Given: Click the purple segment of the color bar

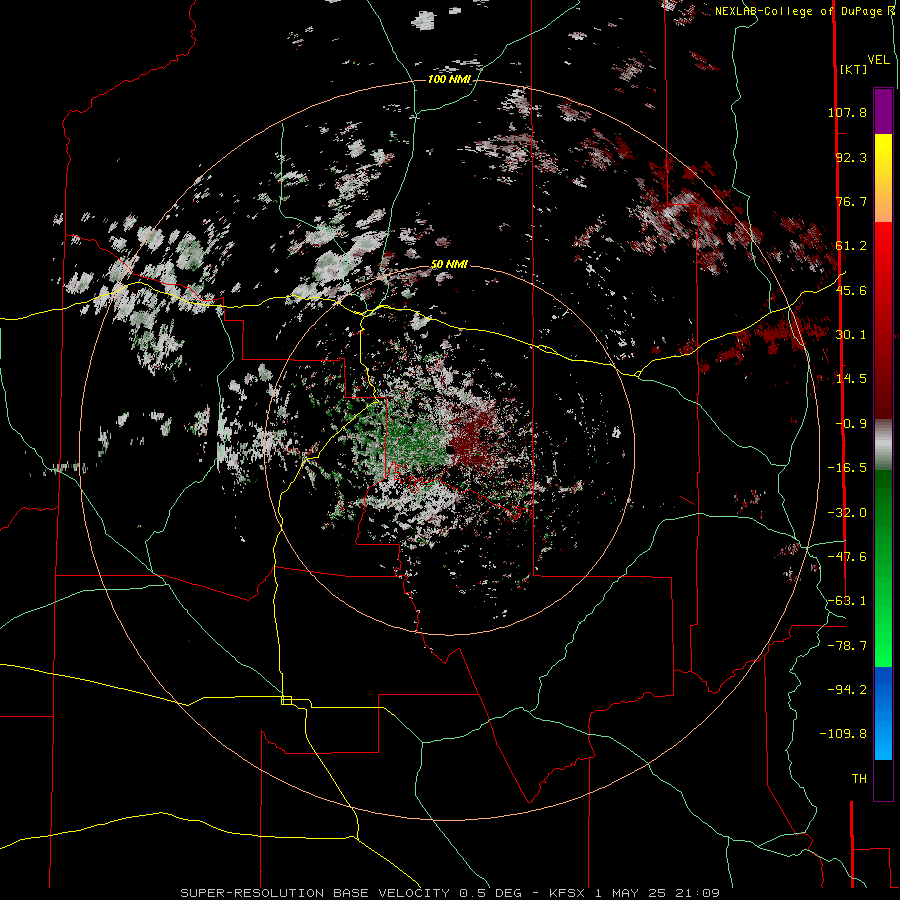Looking at the screenshot, I should click(x=883, y=111).
